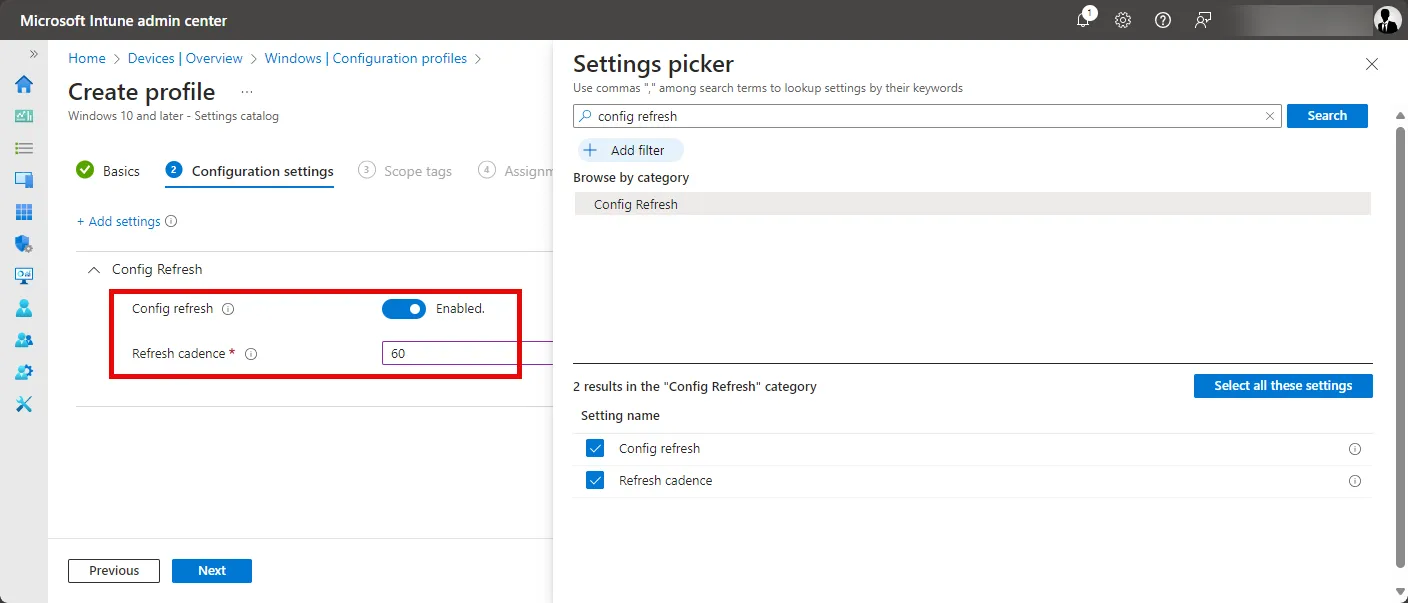Click Windows | Configuration profiles breadcrumb
The height and width of the screenshot is (603, 1408).
[x=366, y=58]
